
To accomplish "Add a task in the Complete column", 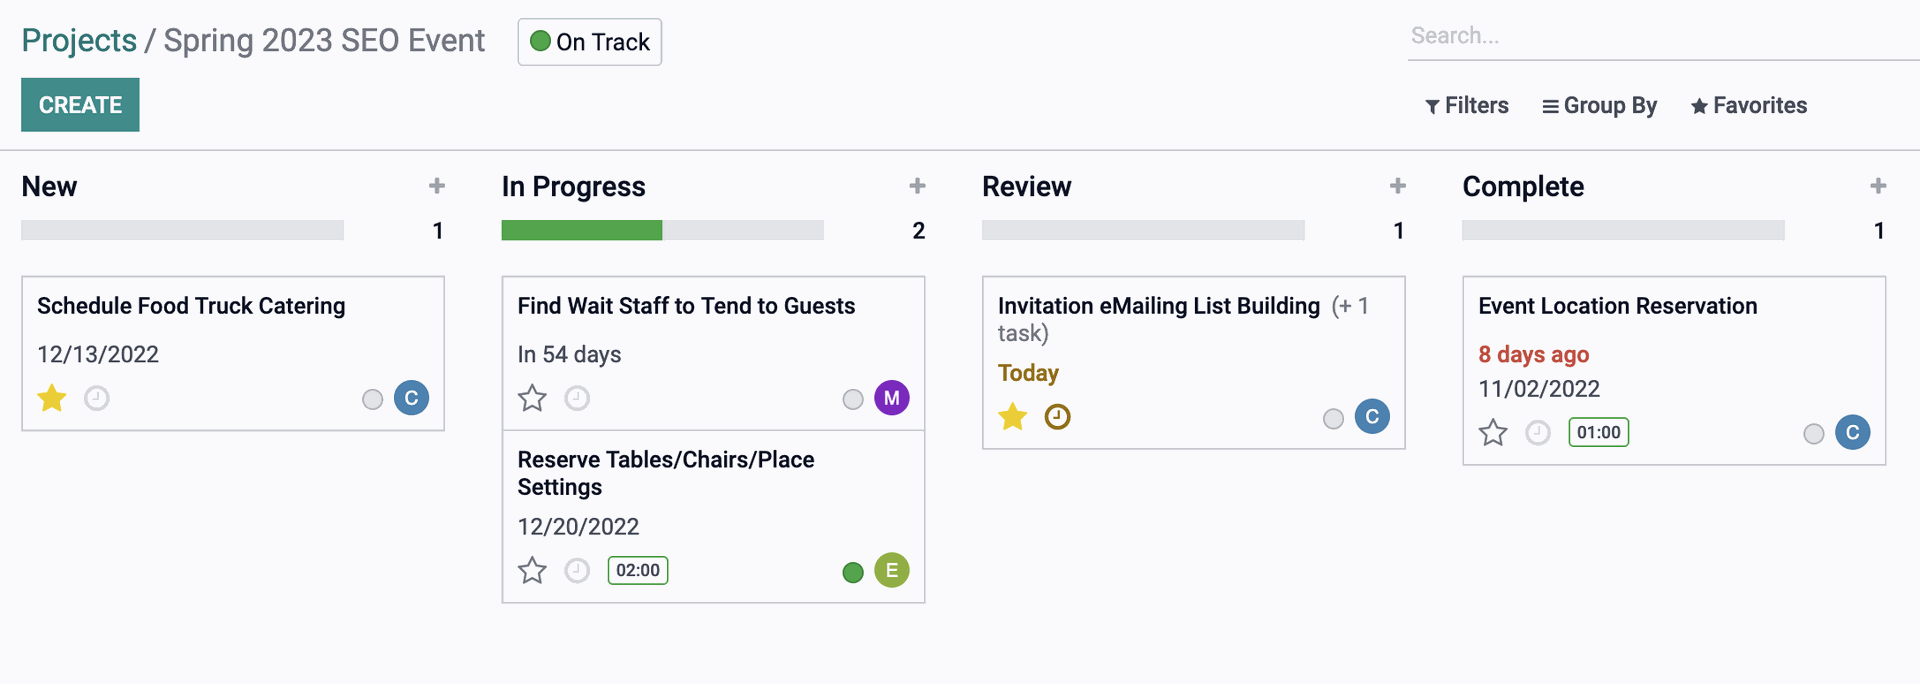I will 1878,186.
